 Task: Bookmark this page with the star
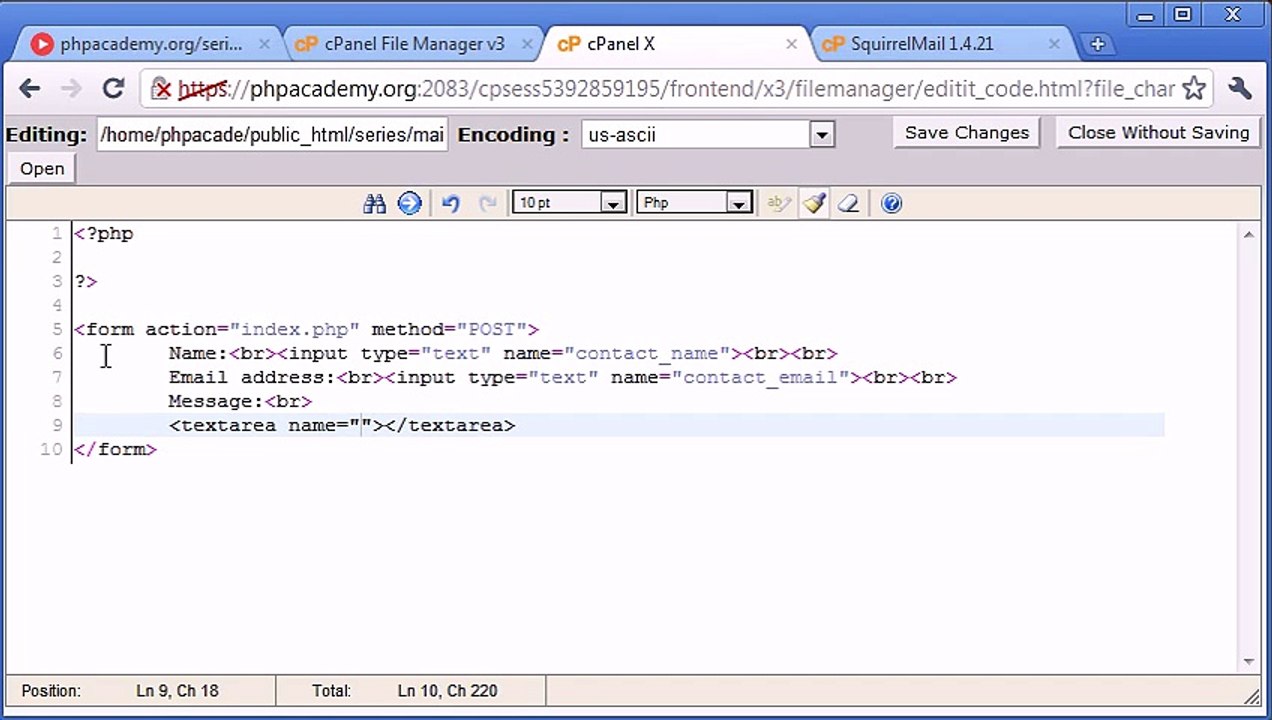point(1194,89)
